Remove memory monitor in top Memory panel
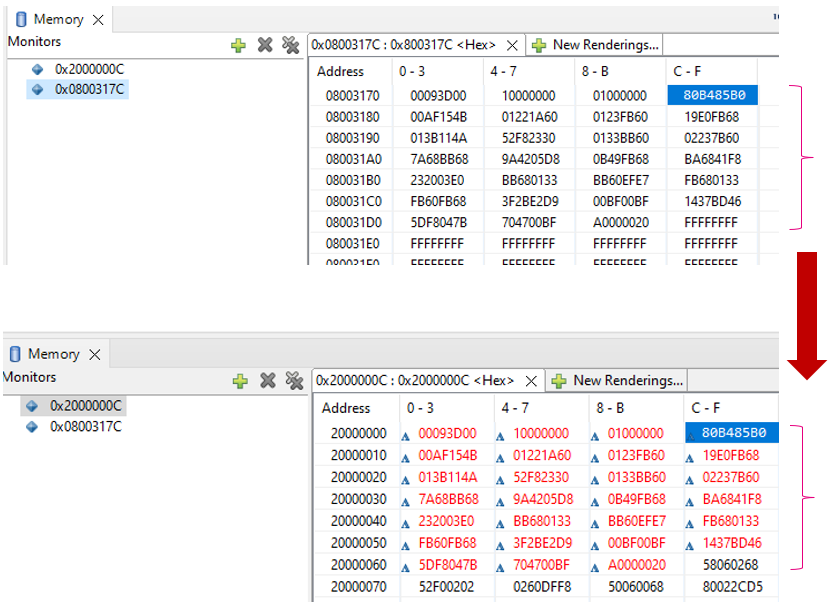833x610 pixels. [x=265, y=45]
